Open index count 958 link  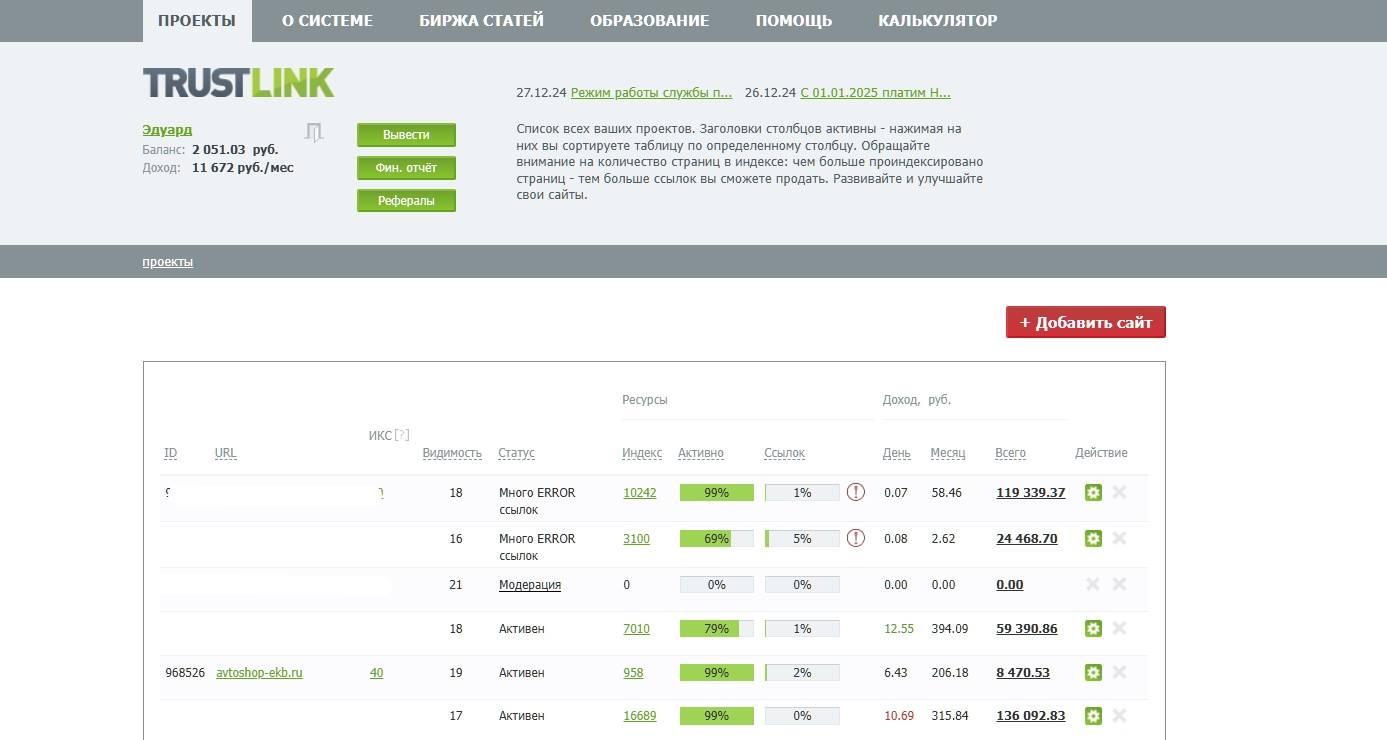coord(633,673)
